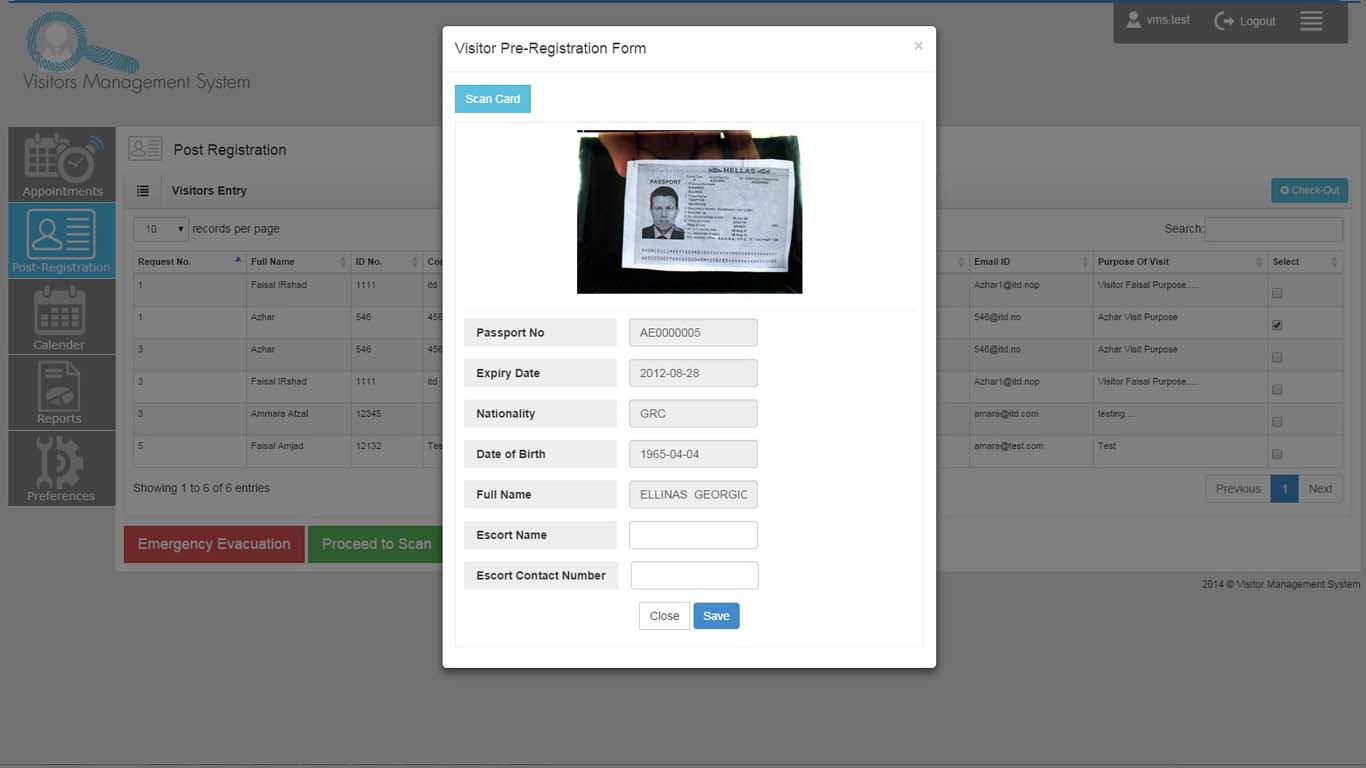Click the Save button in the form

[x=716, y=616]
